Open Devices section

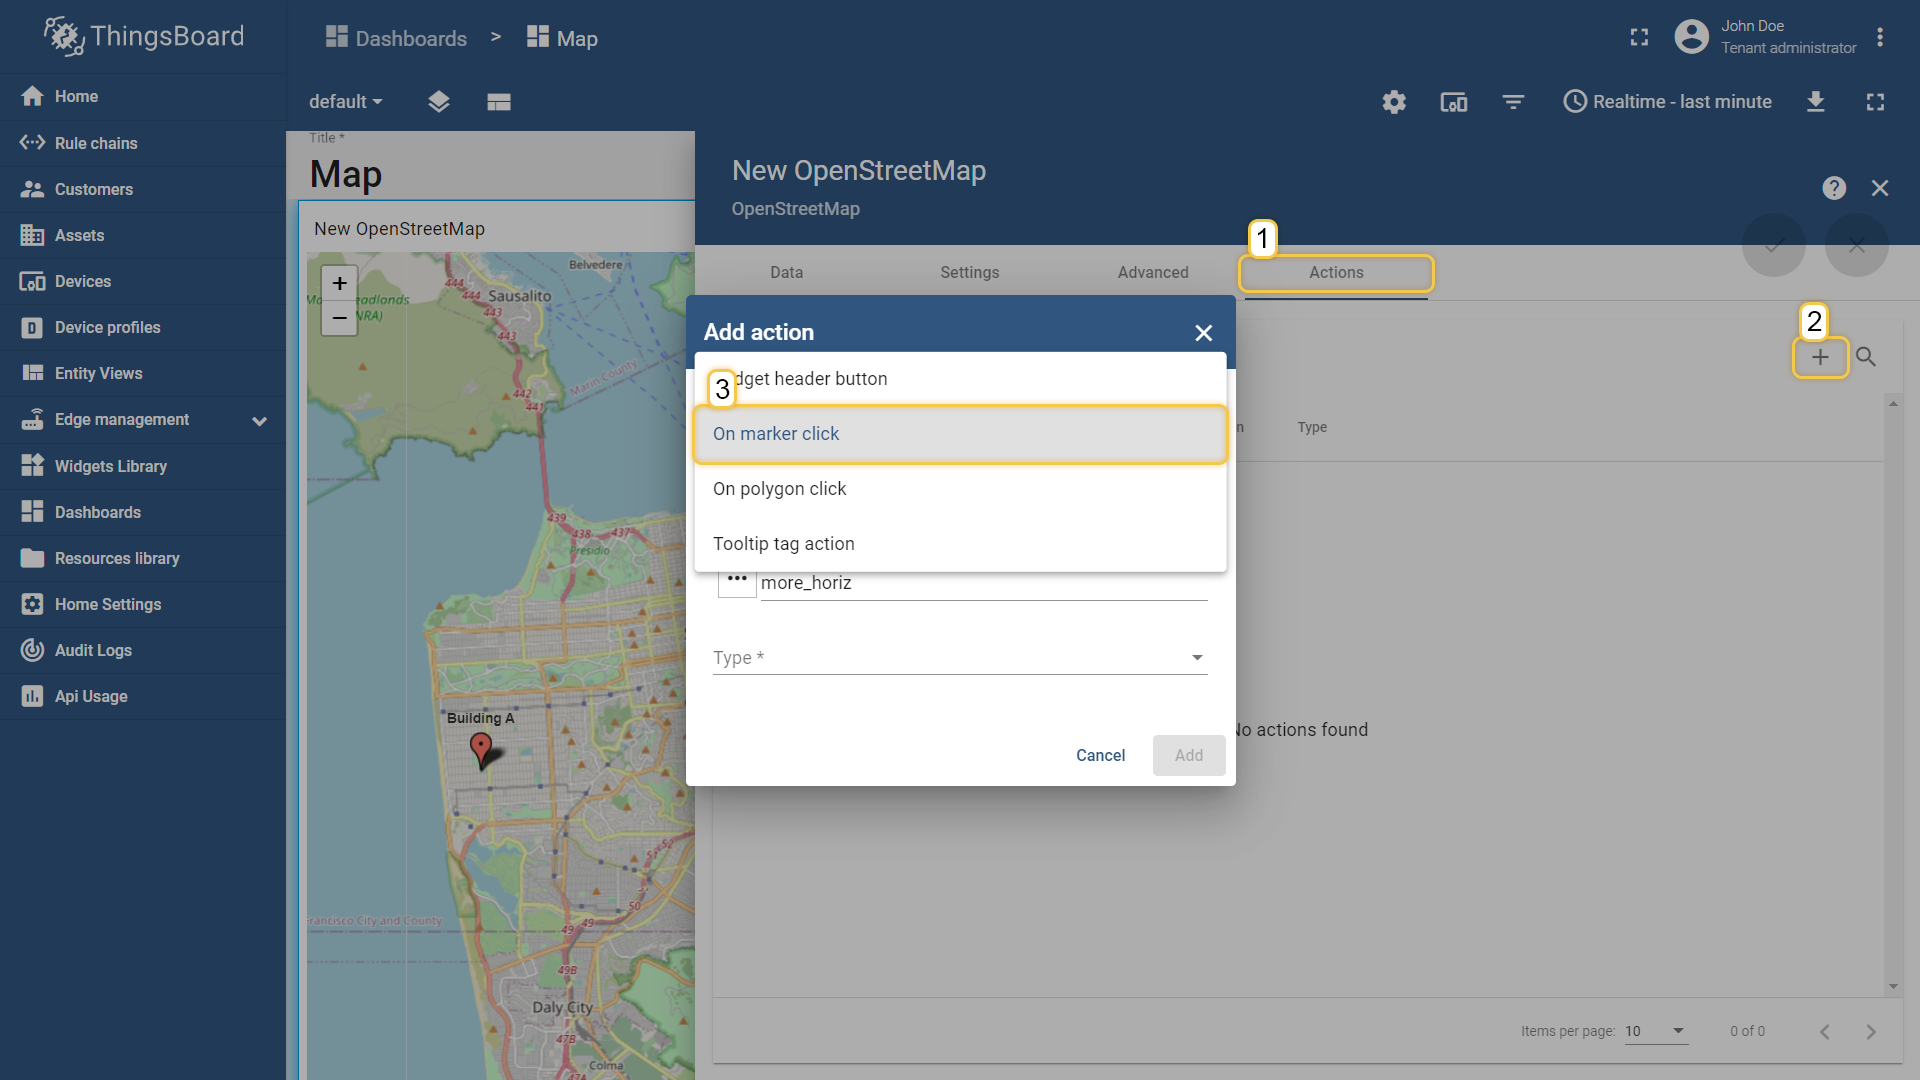click(x=142, y=281)
